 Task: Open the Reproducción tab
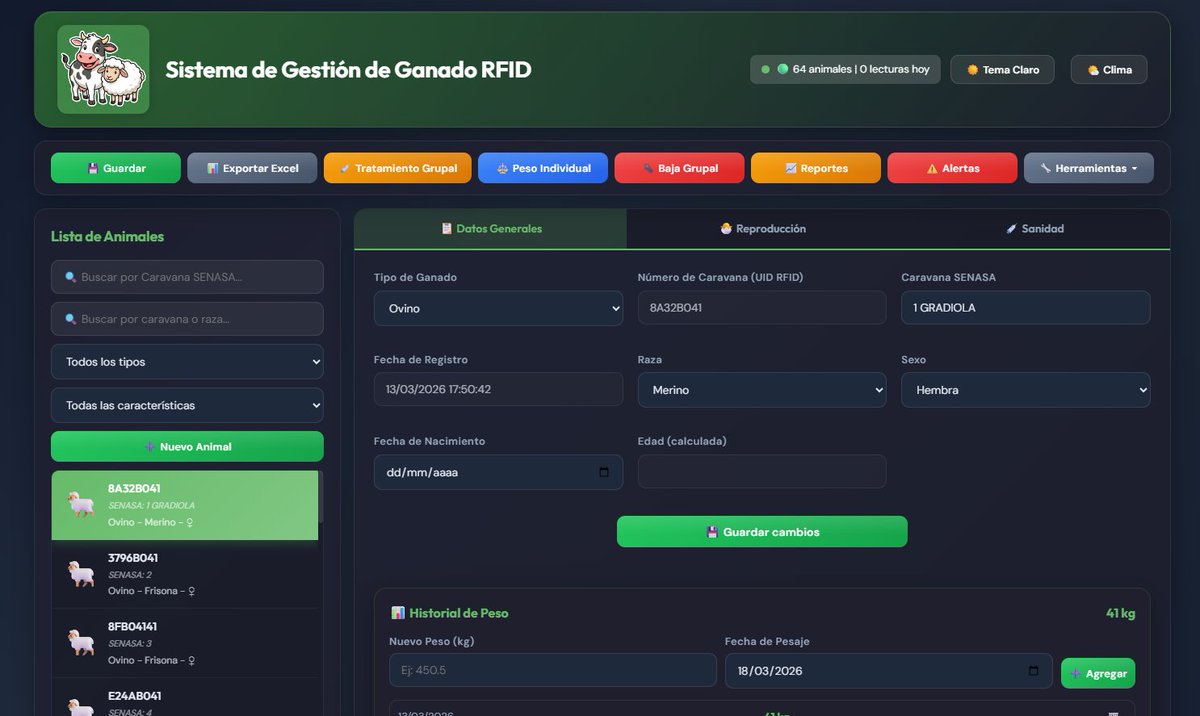point(763,229)
